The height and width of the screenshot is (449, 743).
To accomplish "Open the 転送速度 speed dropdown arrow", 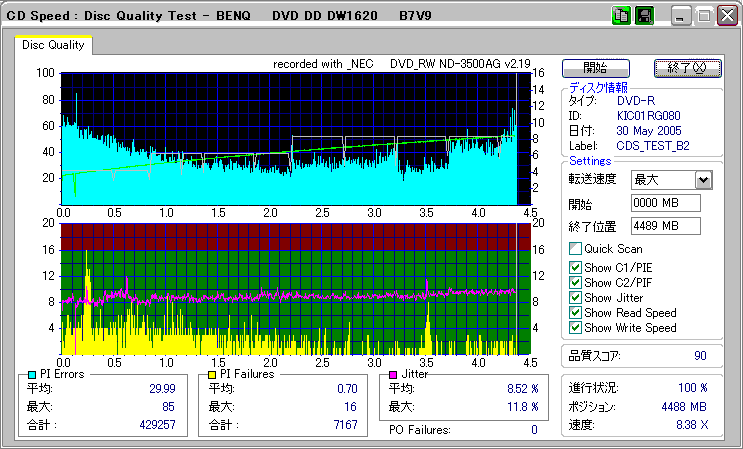I will (x=703, y=180).
